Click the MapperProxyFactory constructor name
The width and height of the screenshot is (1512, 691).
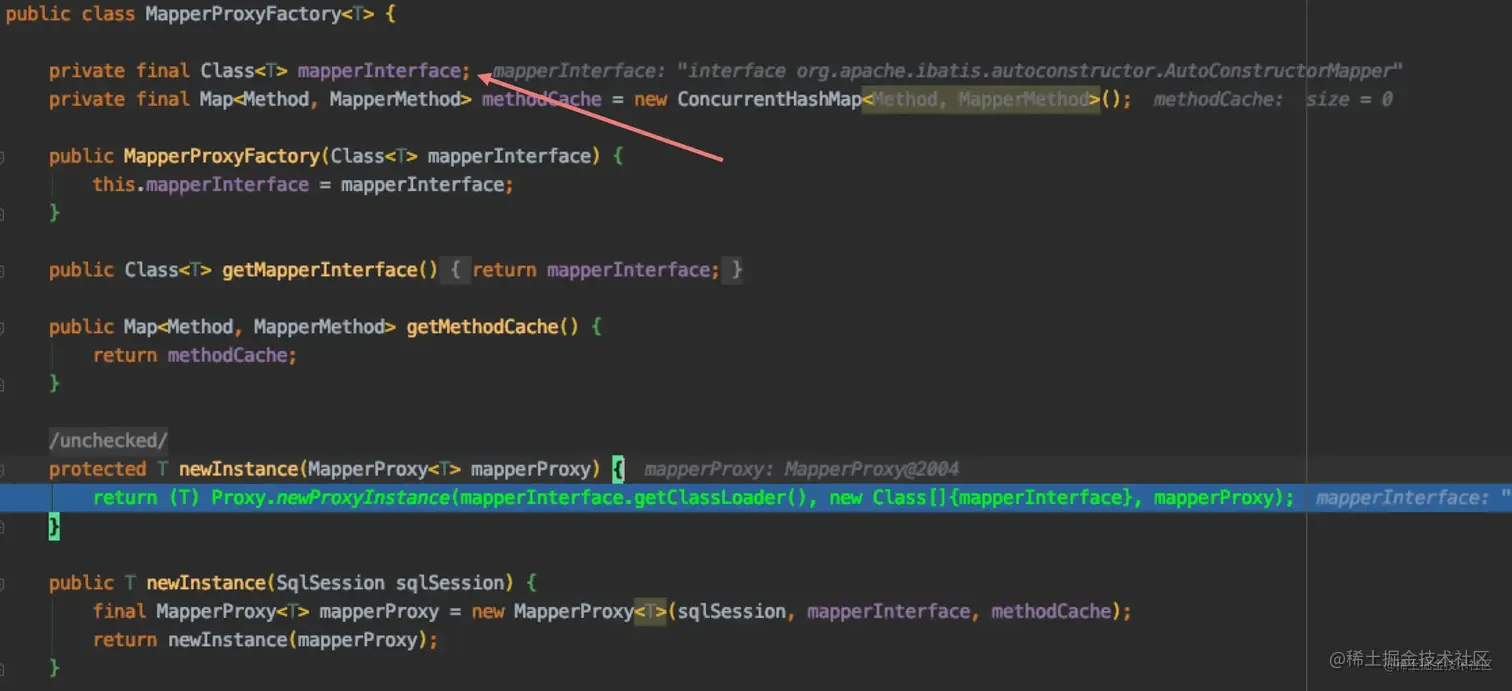pos(221,156)
